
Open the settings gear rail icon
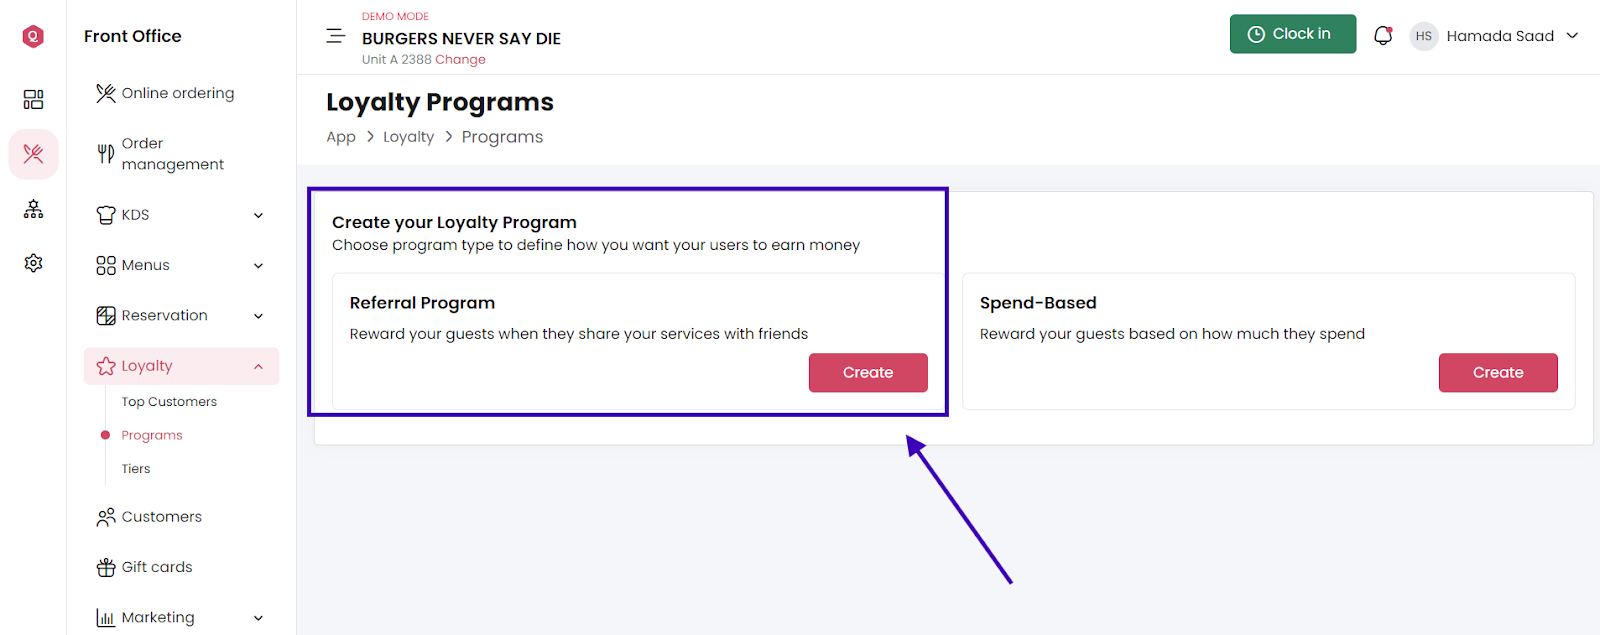coord(33,263)
